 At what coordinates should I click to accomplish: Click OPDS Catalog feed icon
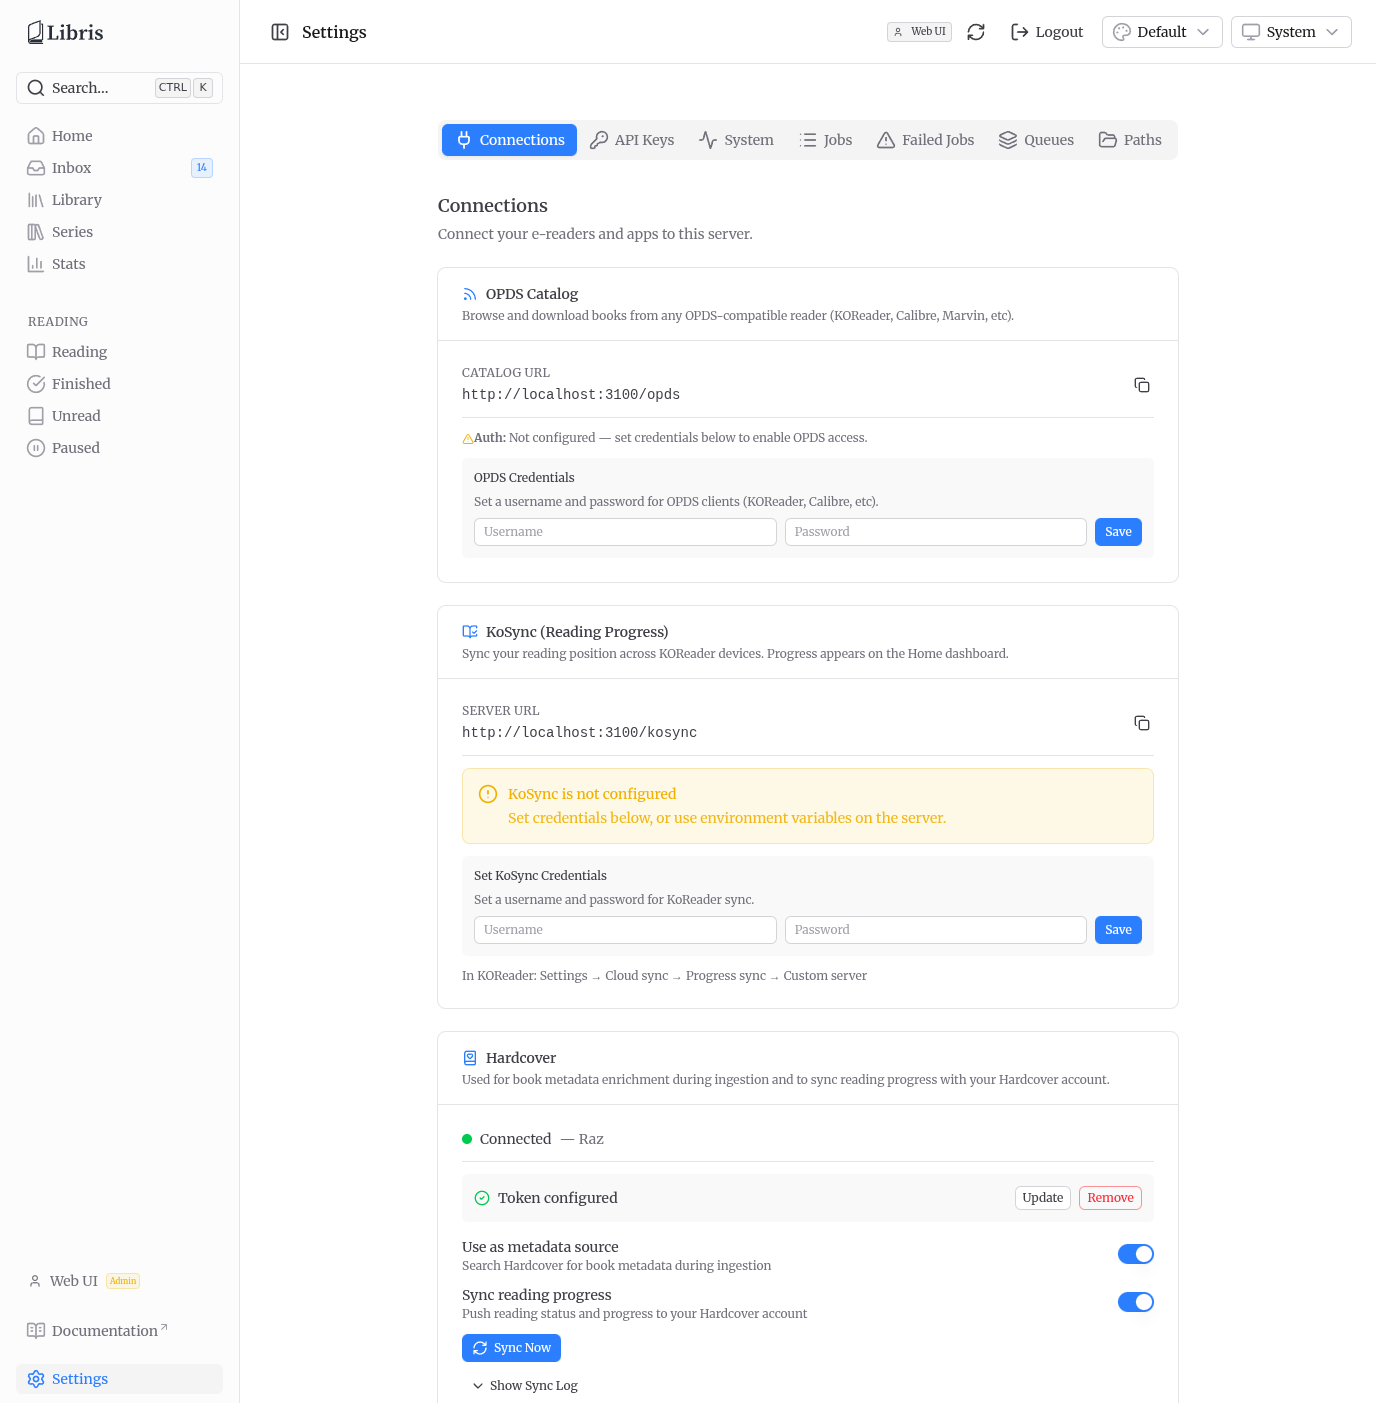click(x=469, y=294)
